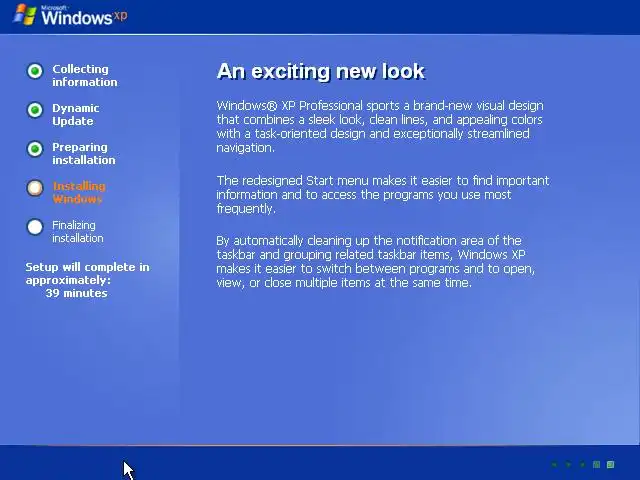Click the 39 minutes time estimate
This screenshot has height=480, width=640.
point(76,293)
